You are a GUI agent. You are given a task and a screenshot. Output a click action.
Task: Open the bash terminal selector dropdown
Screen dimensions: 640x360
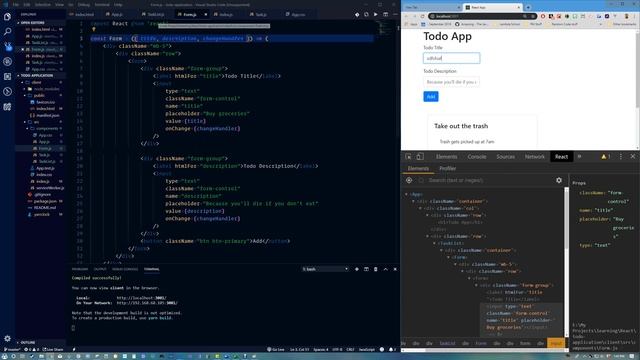[325, 269]
